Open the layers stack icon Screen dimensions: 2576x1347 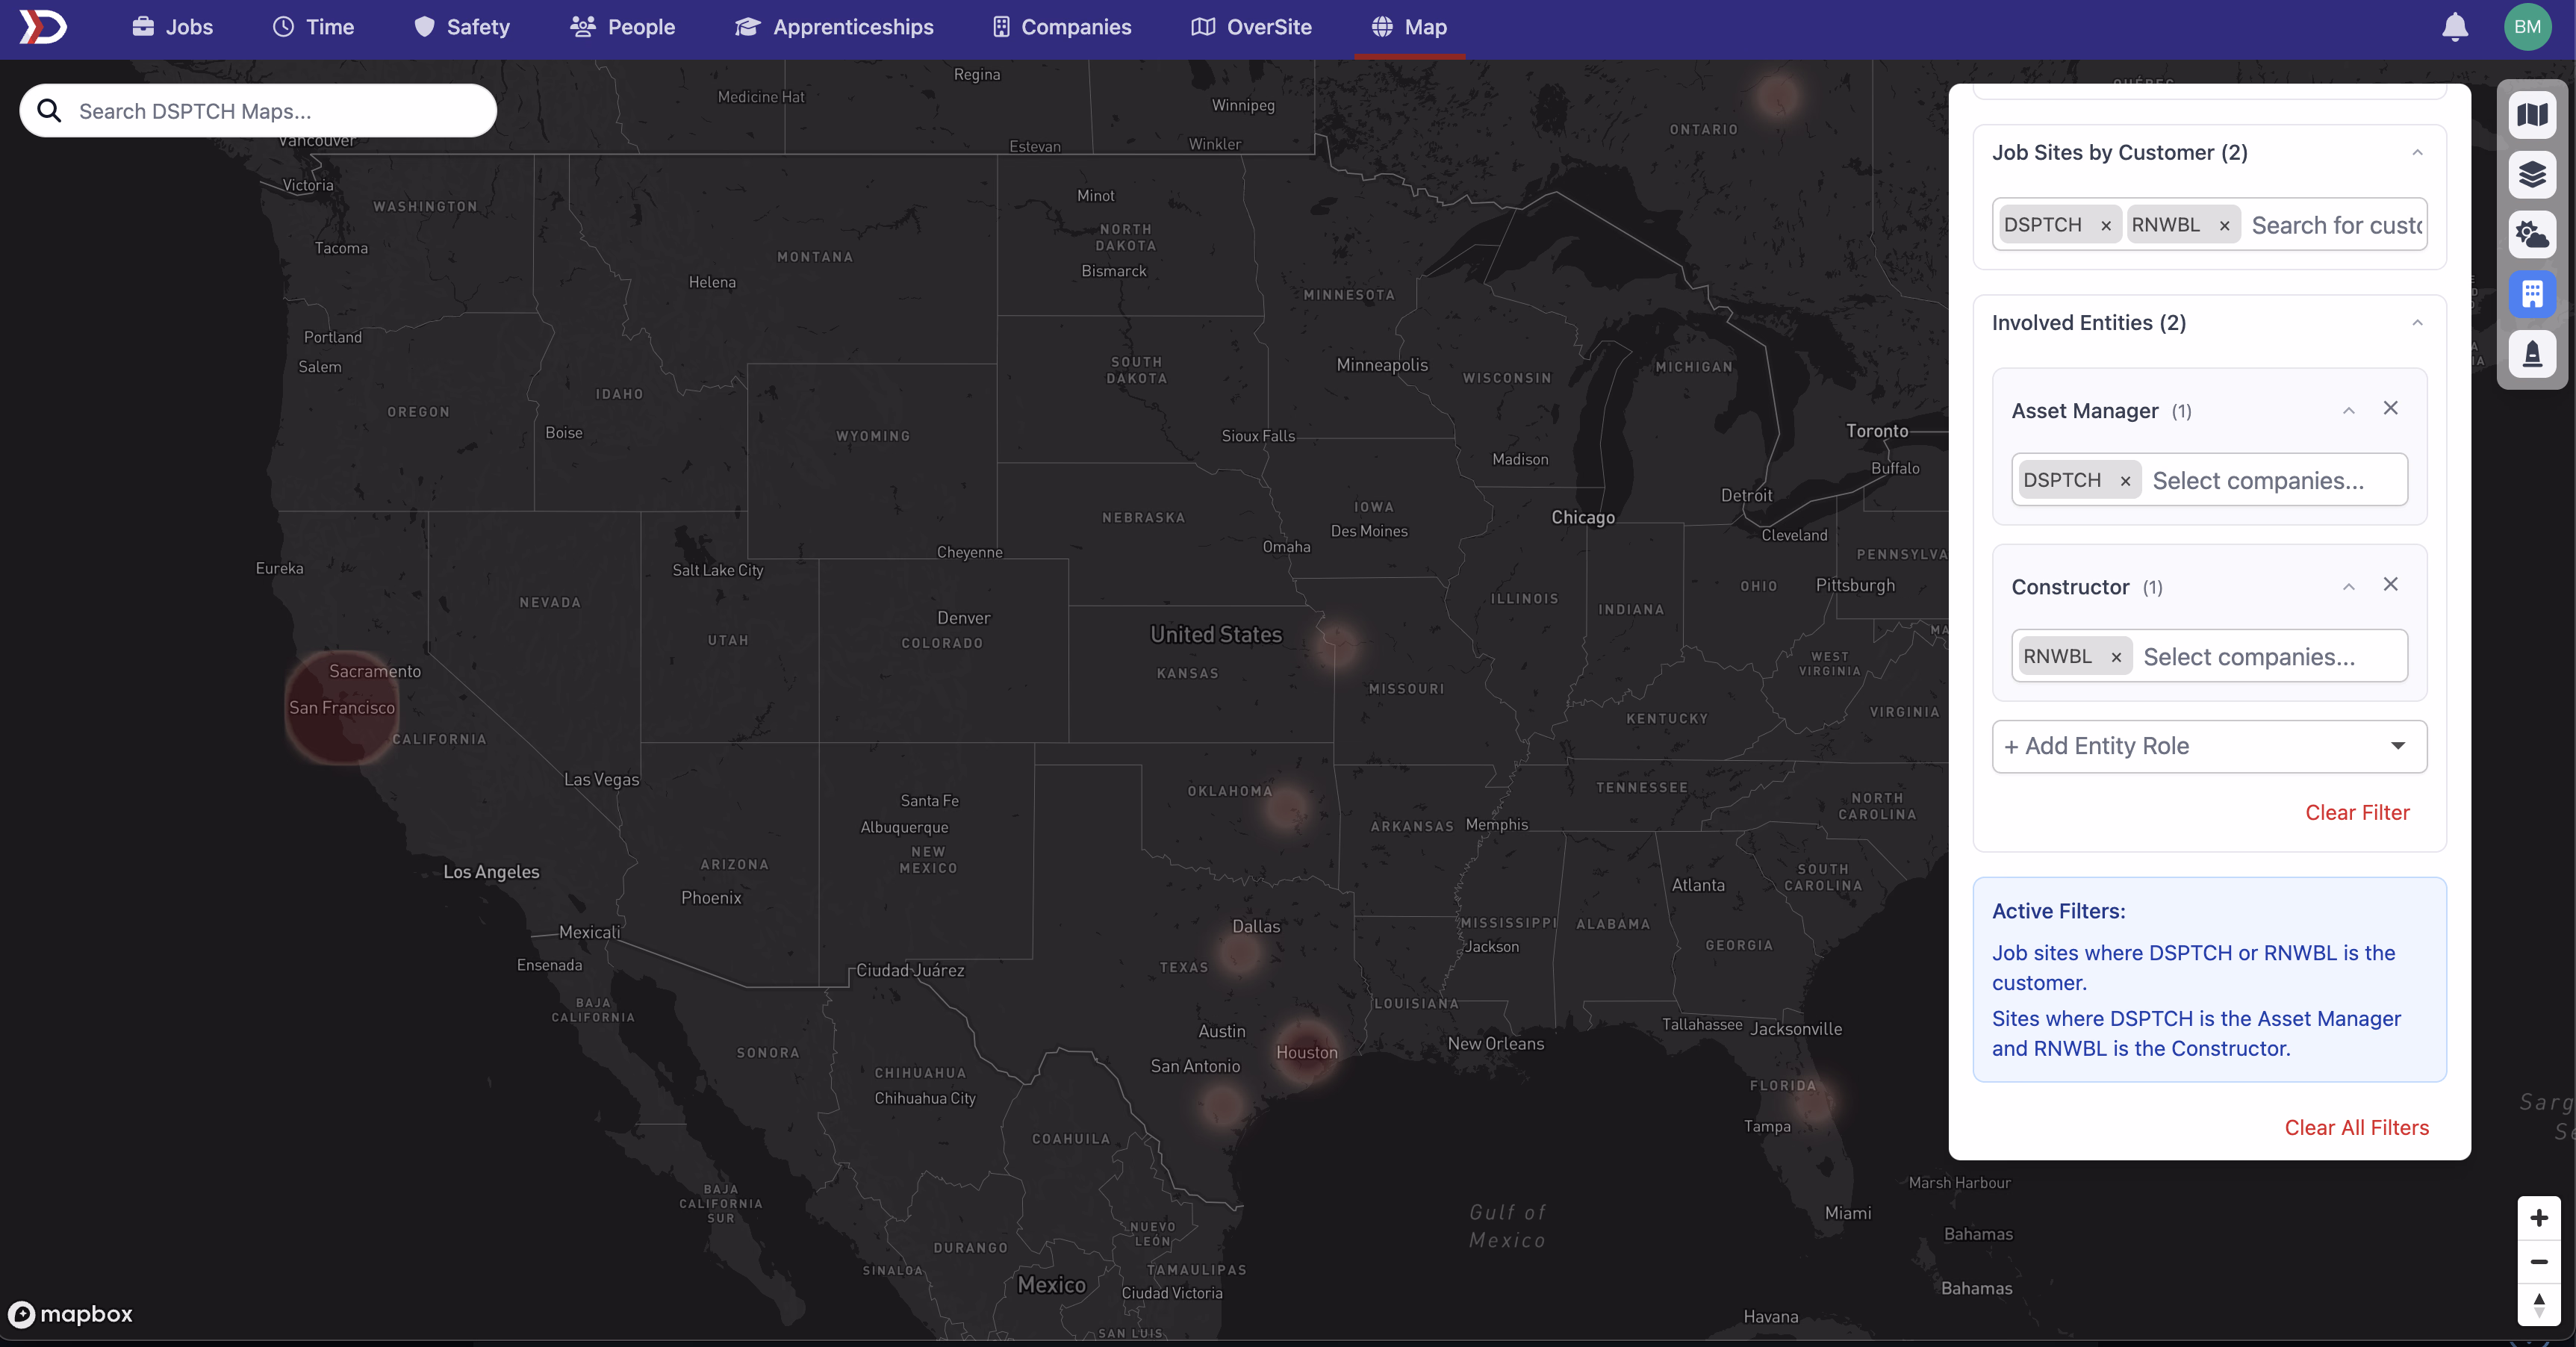(x=2532, y=175)
